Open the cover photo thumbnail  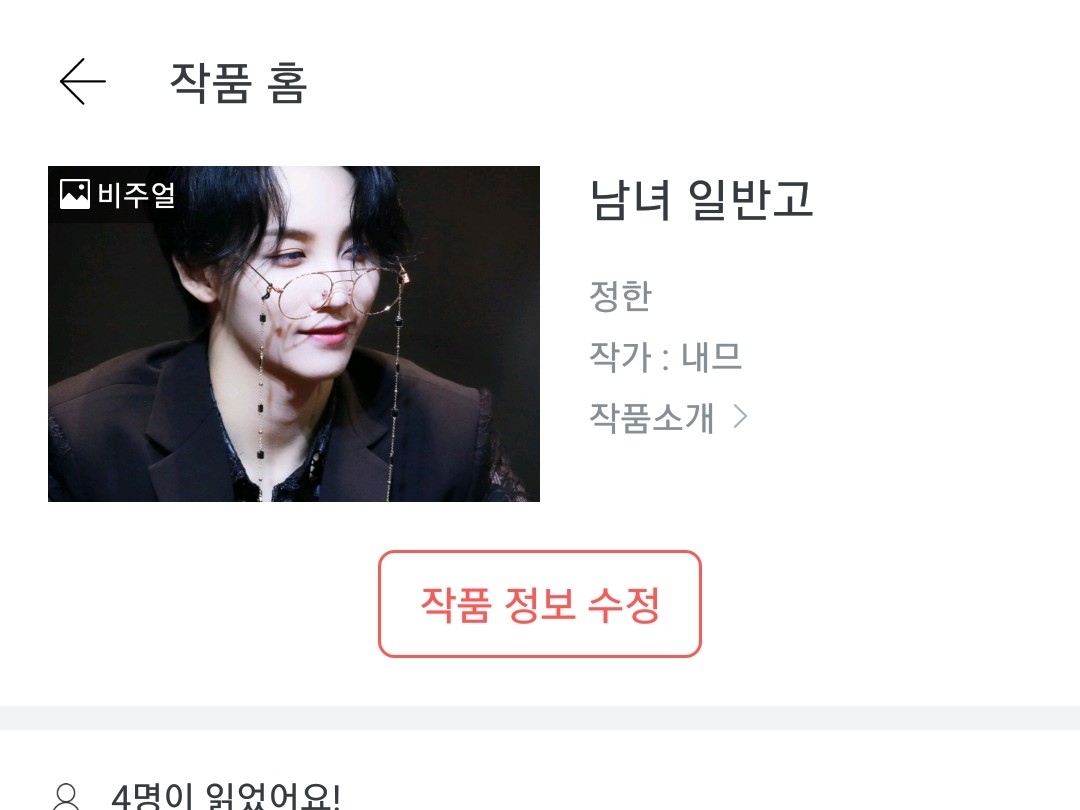tap(293, 334)
